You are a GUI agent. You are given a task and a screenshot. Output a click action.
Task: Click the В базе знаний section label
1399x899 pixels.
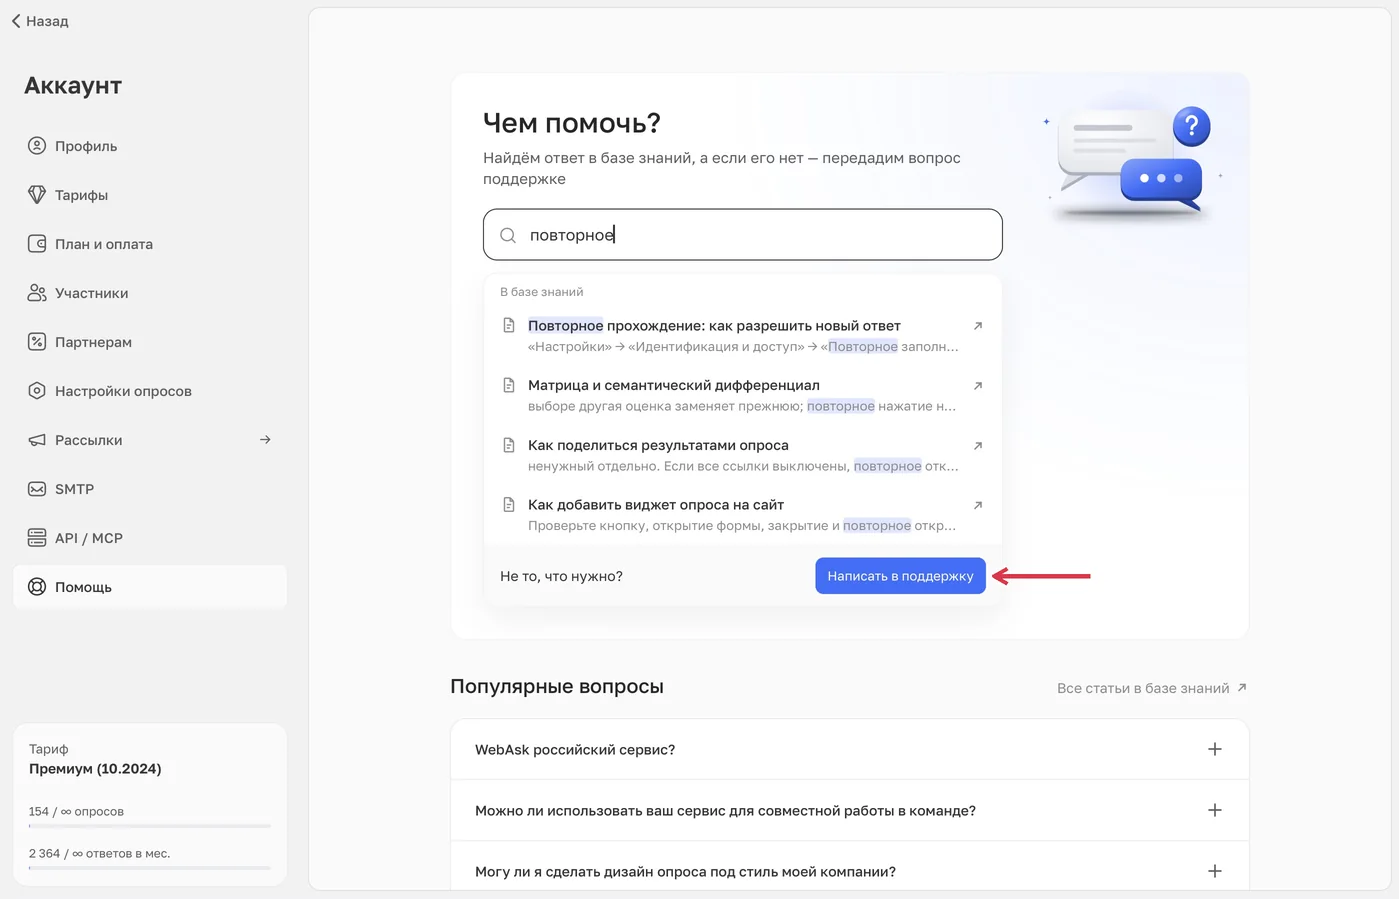541,292
